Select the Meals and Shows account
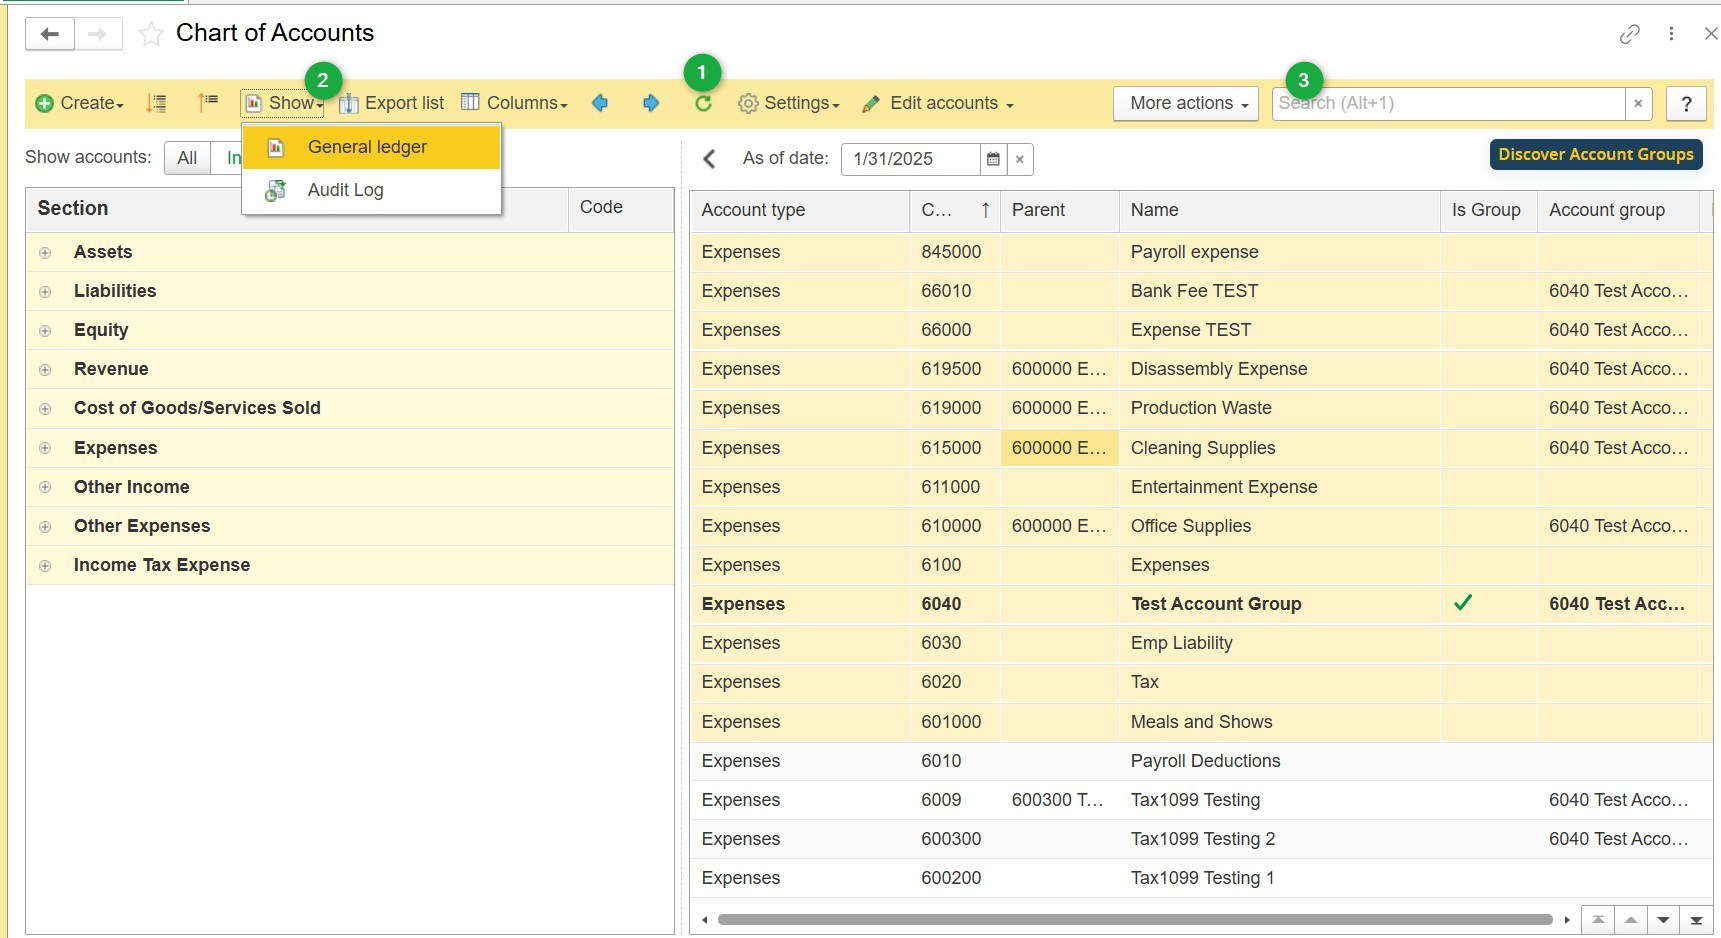This screenshot has width=1721, height=938. click(1201, 722)
